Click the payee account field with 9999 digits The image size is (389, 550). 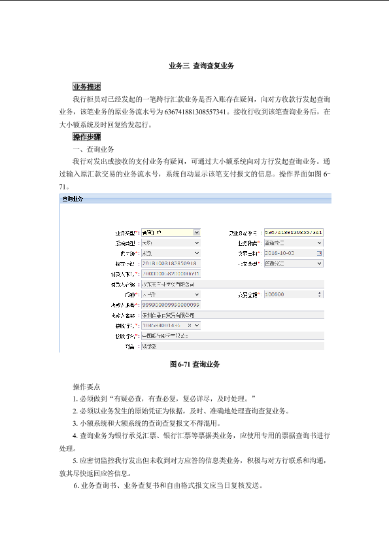(171, 305)
